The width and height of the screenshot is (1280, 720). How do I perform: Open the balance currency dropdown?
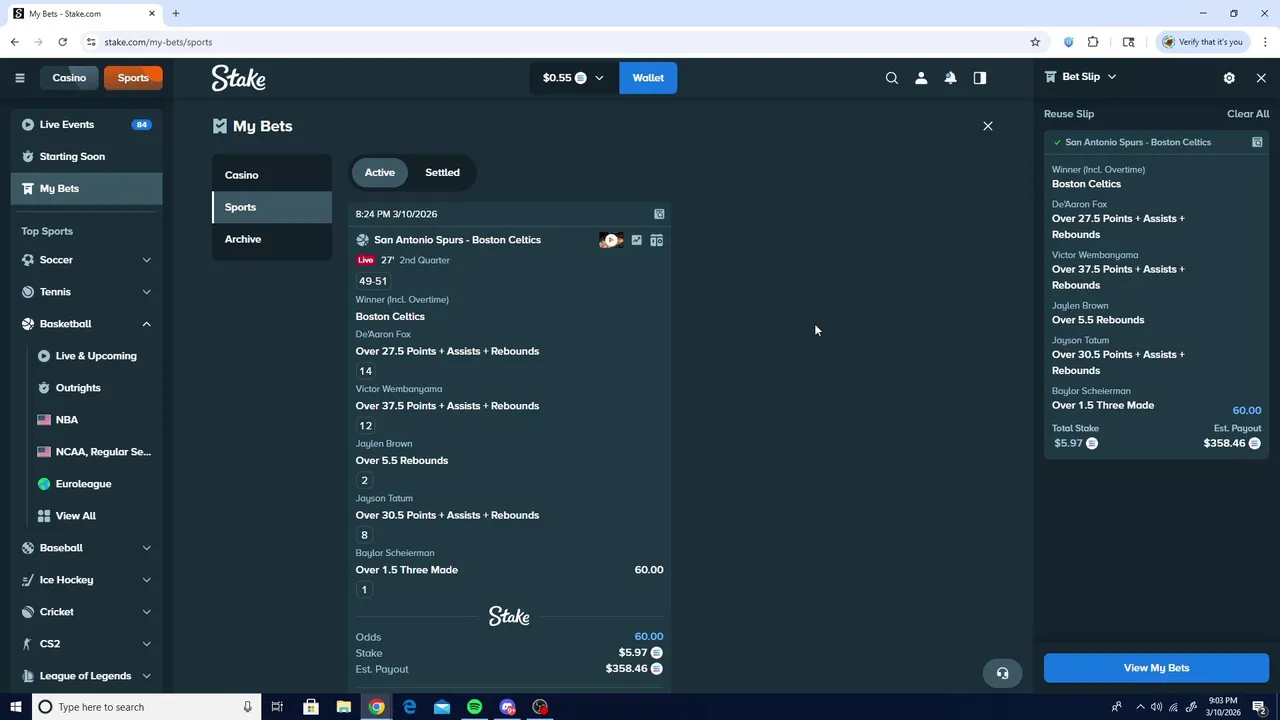573,78
